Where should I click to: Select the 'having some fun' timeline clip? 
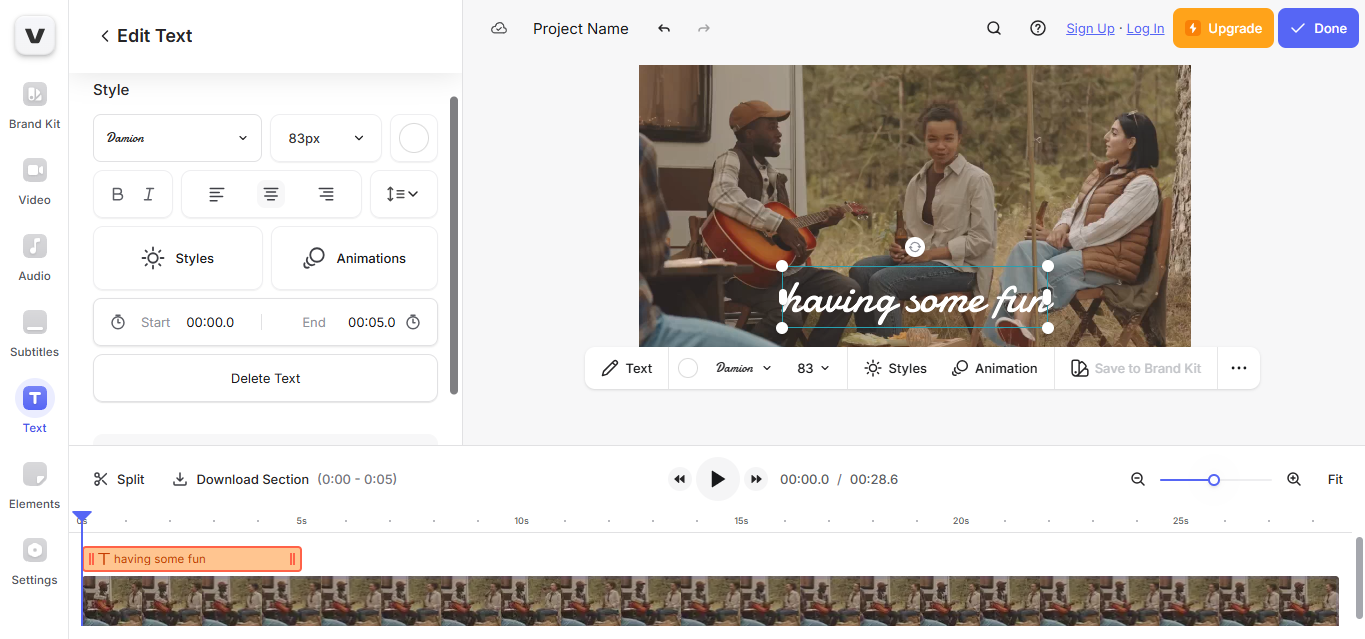point(192,559)
